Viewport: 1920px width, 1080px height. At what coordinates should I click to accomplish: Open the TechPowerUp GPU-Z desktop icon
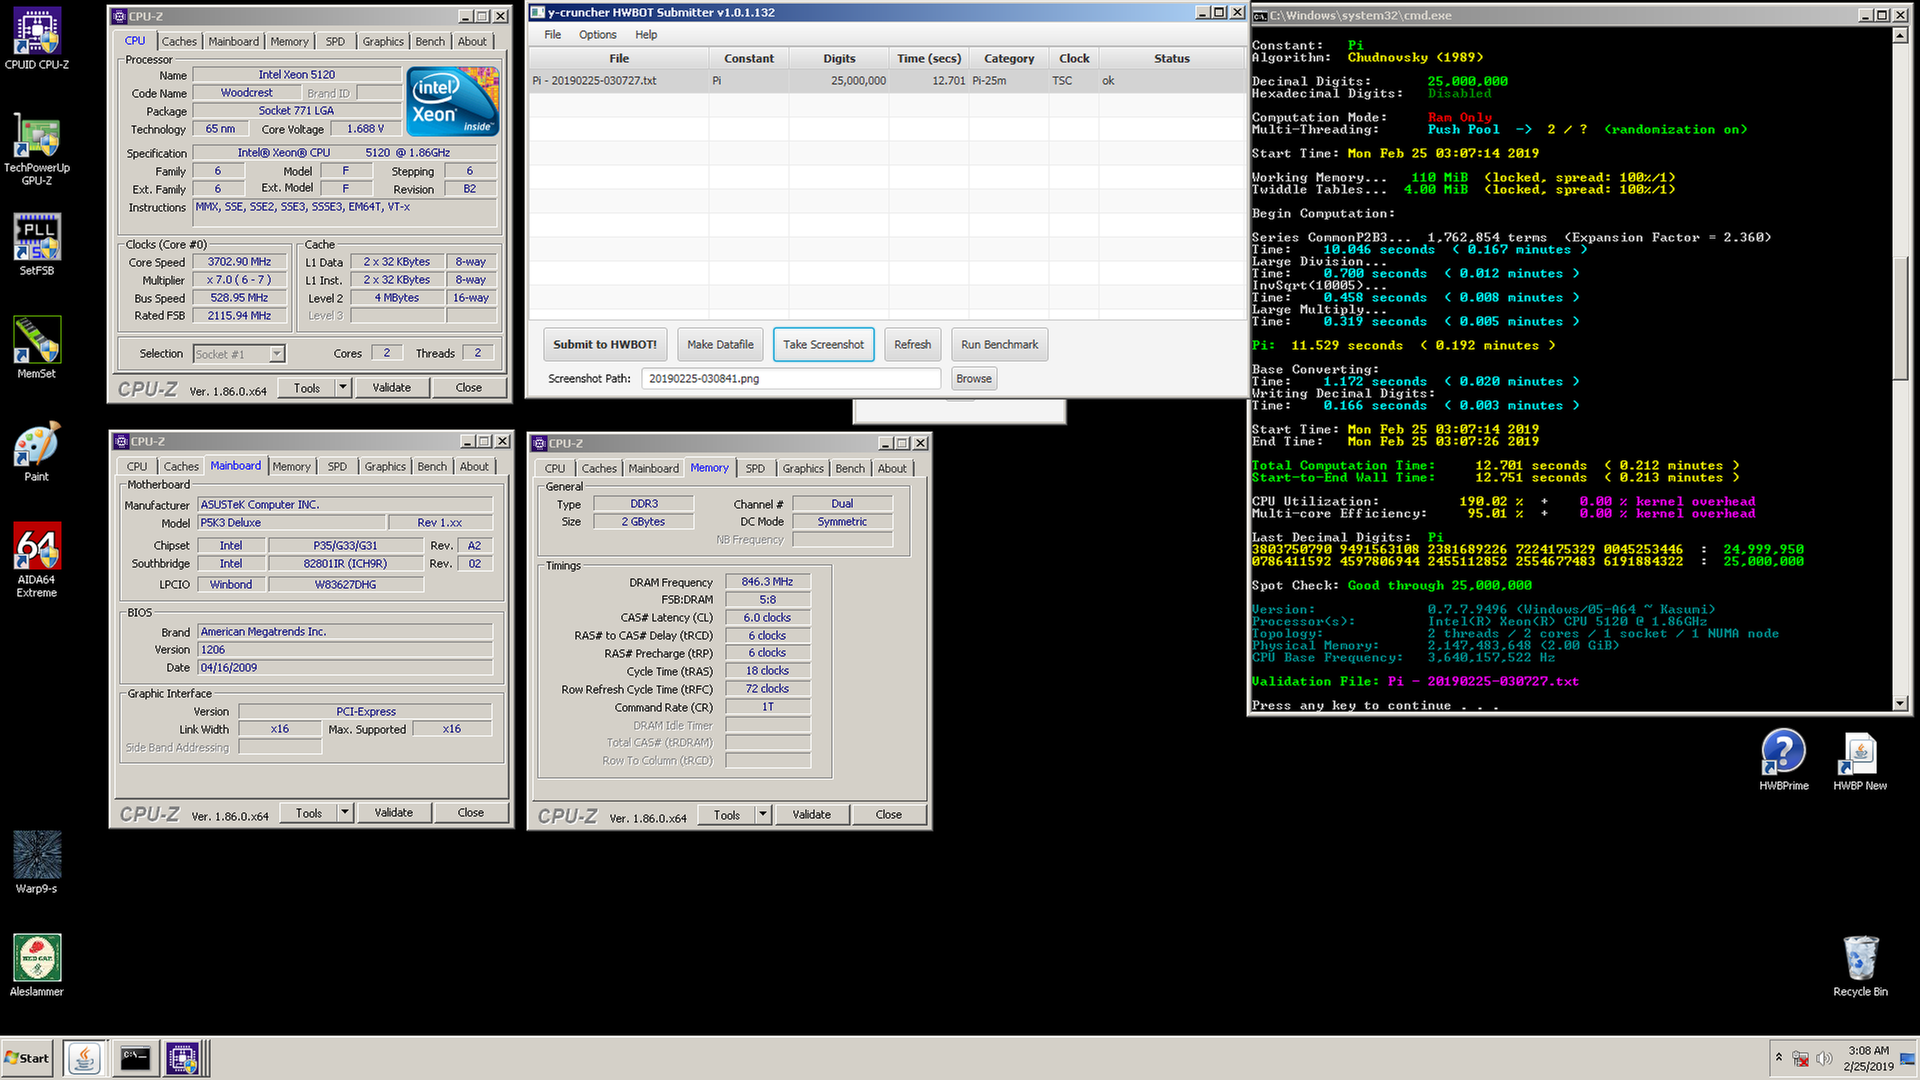click(x=37, y=149)
